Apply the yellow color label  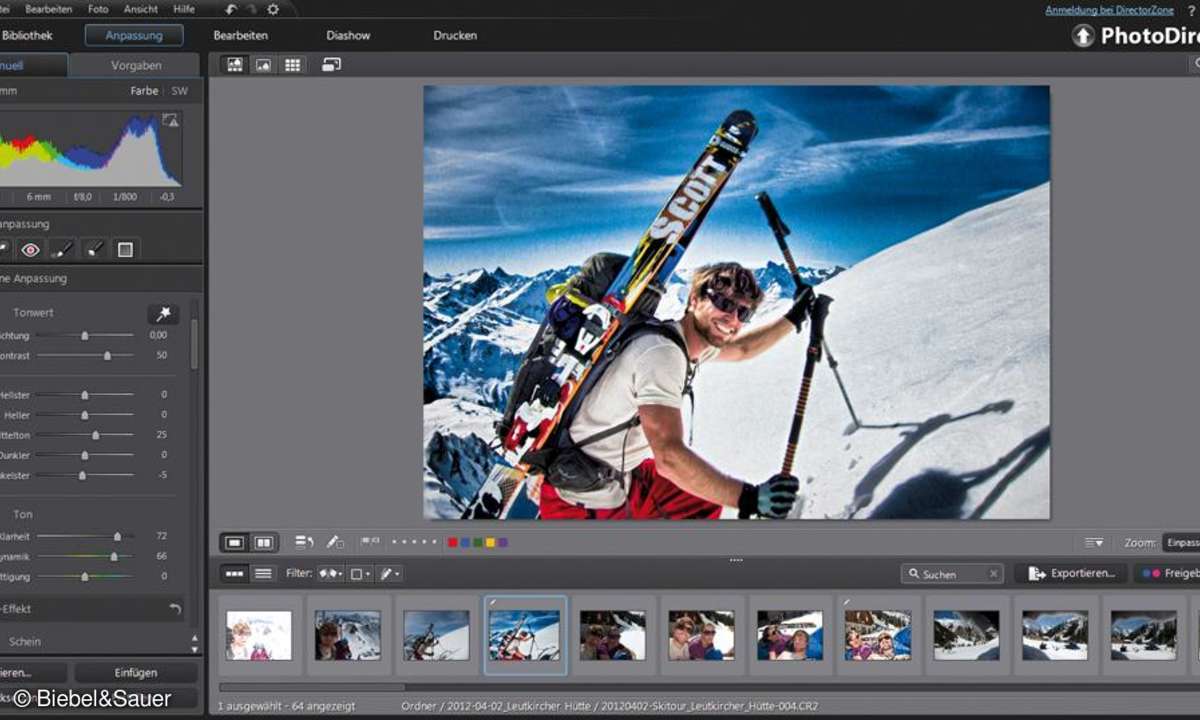coord(490,542)
